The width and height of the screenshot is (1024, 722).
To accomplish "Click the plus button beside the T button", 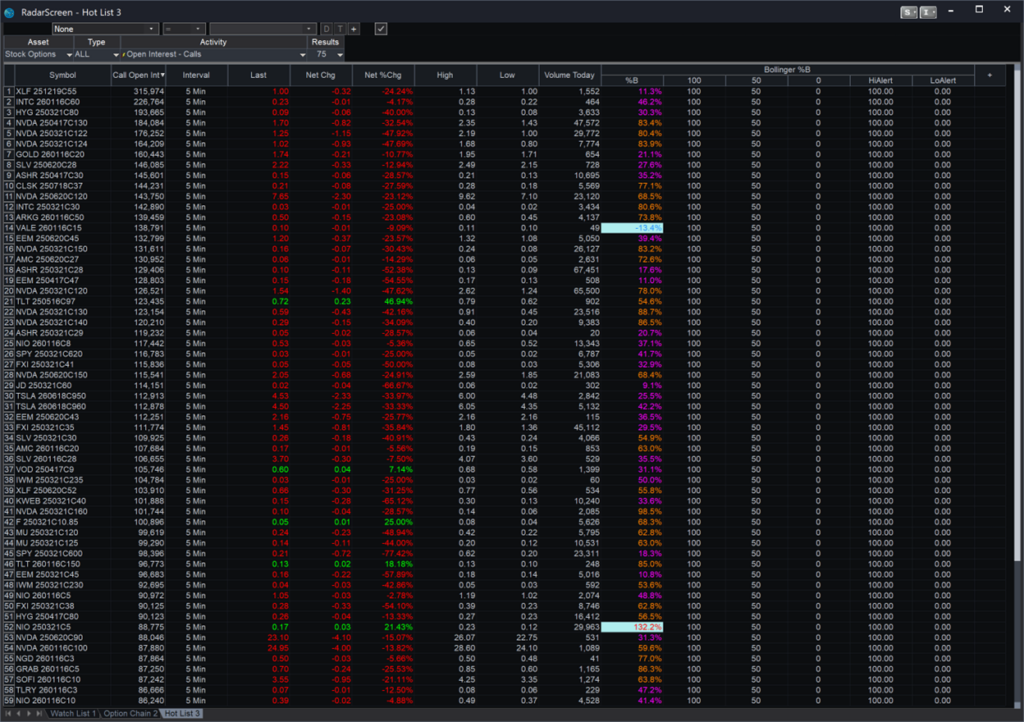I will coord(352,29).
